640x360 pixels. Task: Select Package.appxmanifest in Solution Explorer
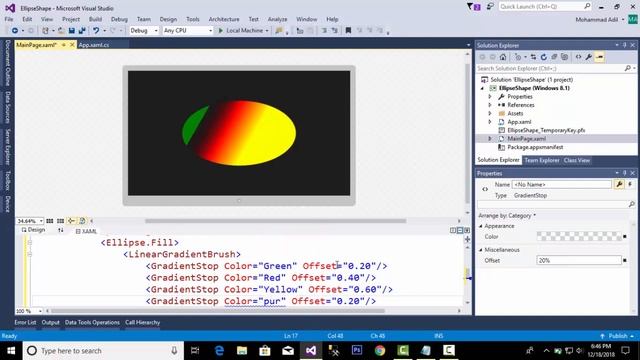point(535,147)
